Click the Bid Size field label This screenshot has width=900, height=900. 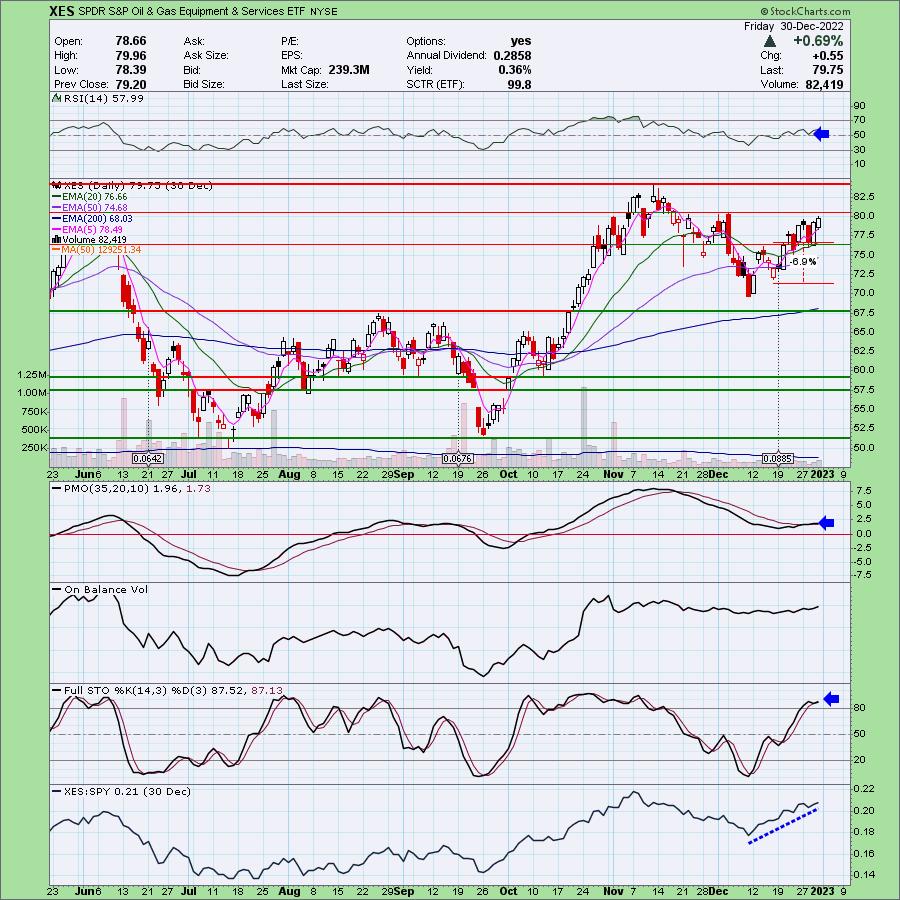[203, 84]
